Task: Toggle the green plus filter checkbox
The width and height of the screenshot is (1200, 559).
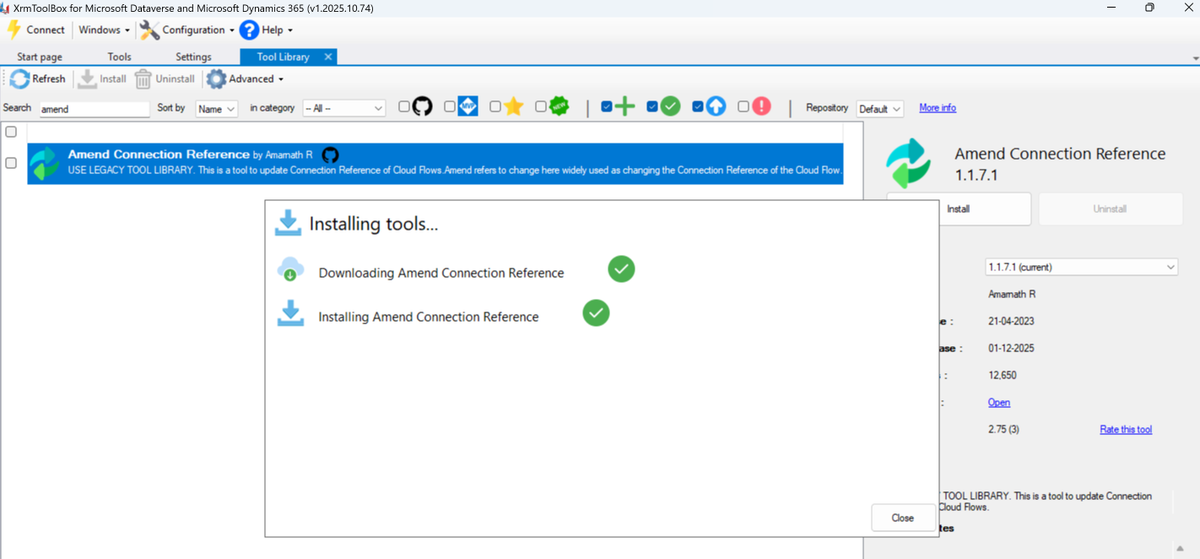Action: tap(607, 106)
